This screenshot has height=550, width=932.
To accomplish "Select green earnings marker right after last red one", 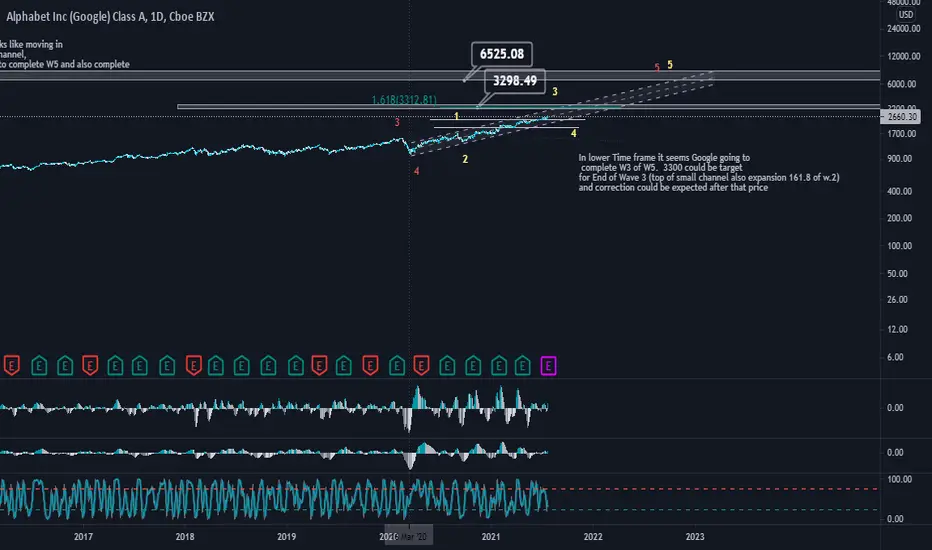I will (447, 365).
